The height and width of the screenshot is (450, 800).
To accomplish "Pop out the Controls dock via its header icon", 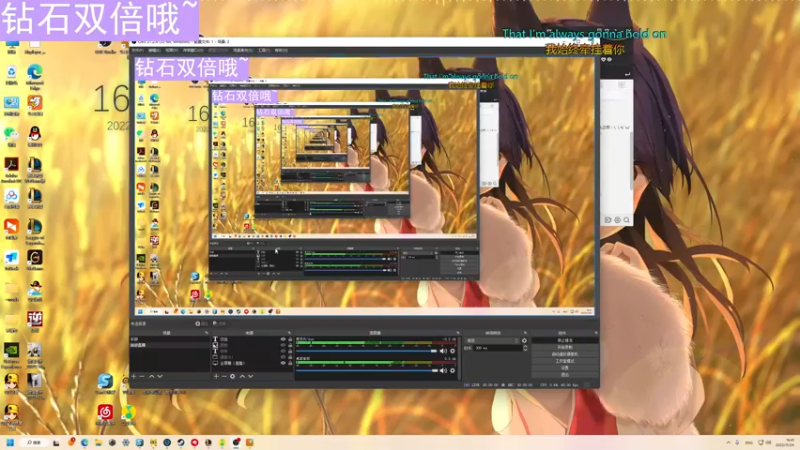I will [x=596, y=333].
